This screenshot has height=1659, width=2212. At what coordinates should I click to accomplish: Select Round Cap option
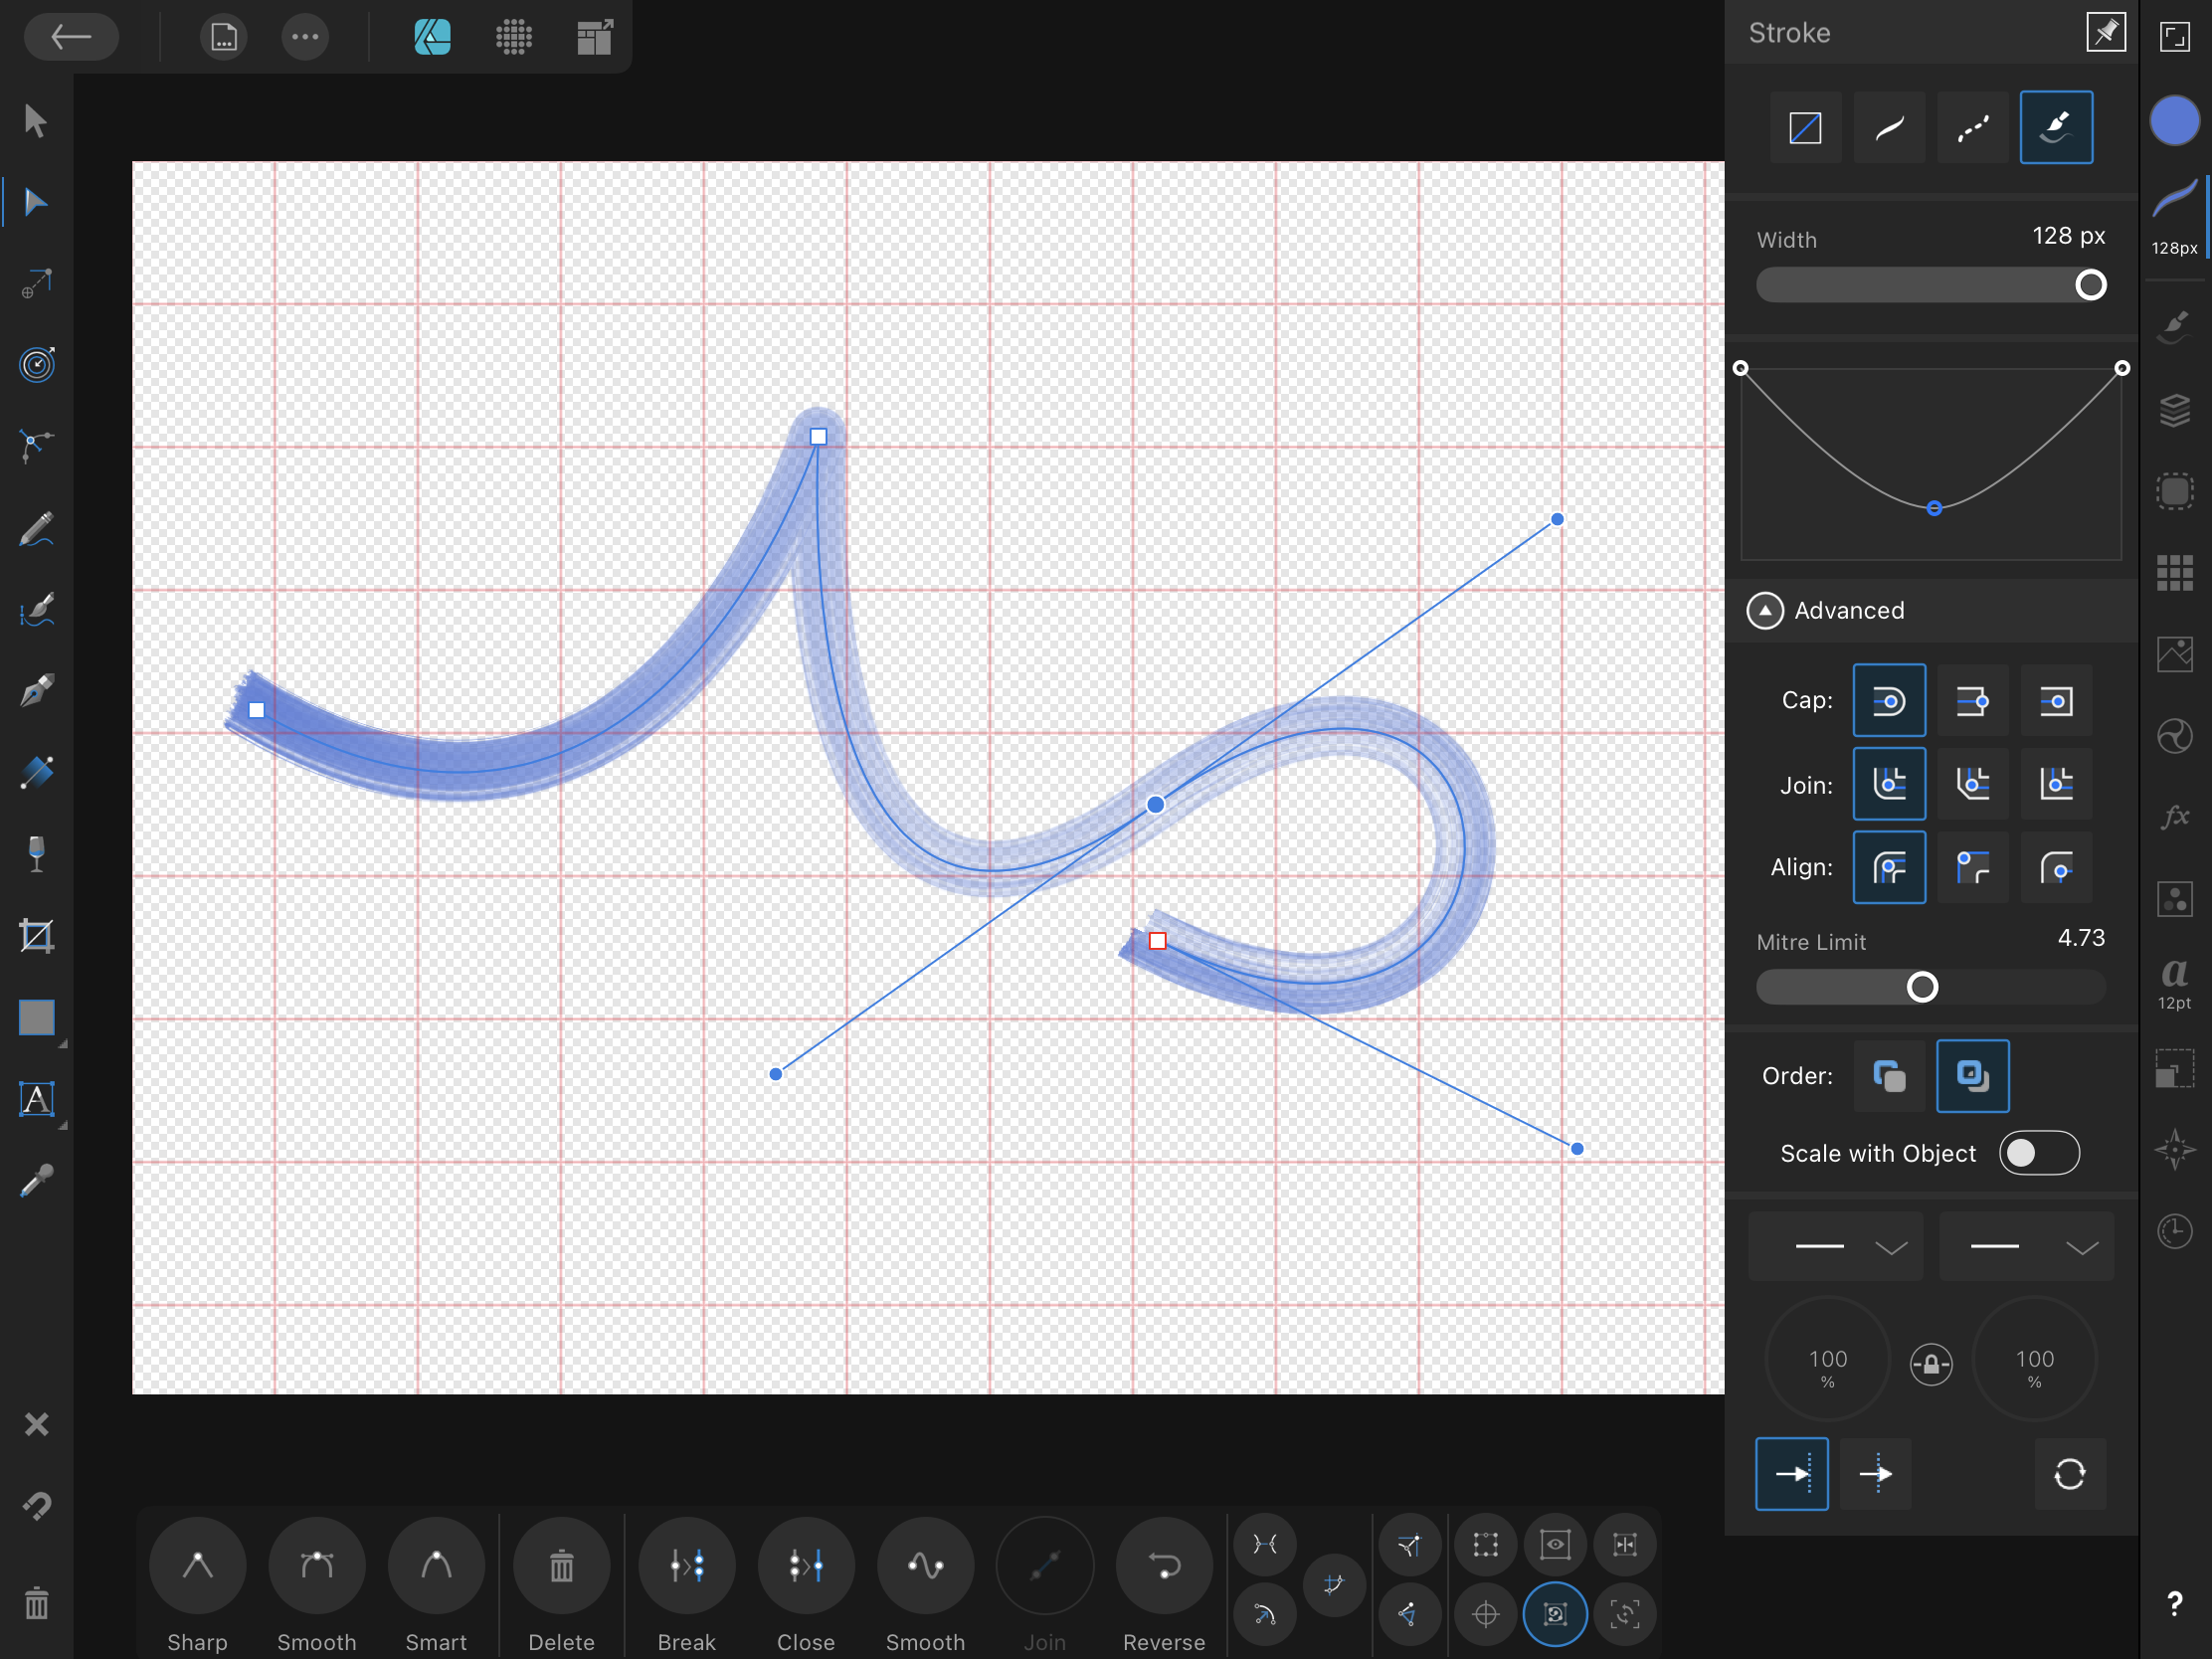pyautogui.click(x=1889, y=701)
